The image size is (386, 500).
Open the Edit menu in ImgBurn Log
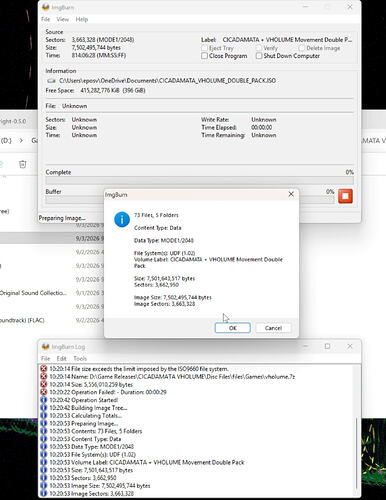tap(61, 359)
